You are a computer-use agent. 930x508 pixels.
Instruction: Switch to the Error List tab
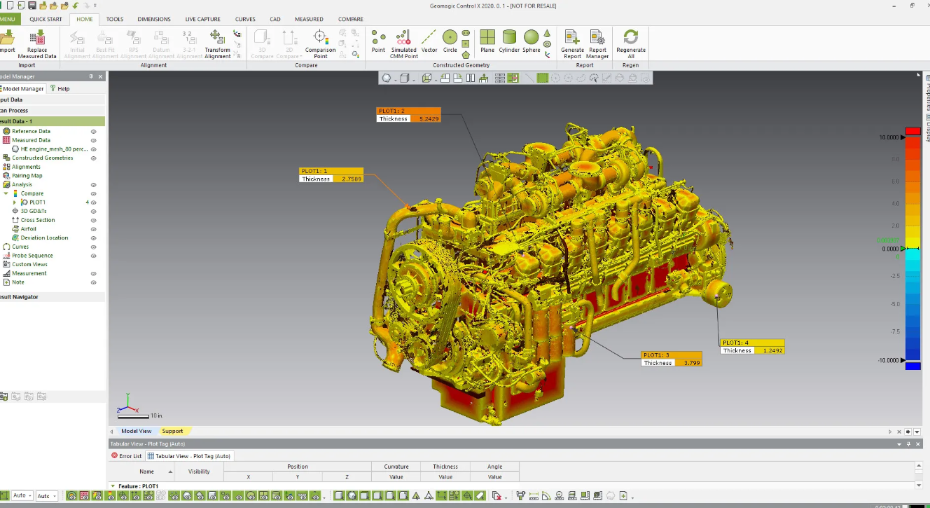click(x=127, y=455)
